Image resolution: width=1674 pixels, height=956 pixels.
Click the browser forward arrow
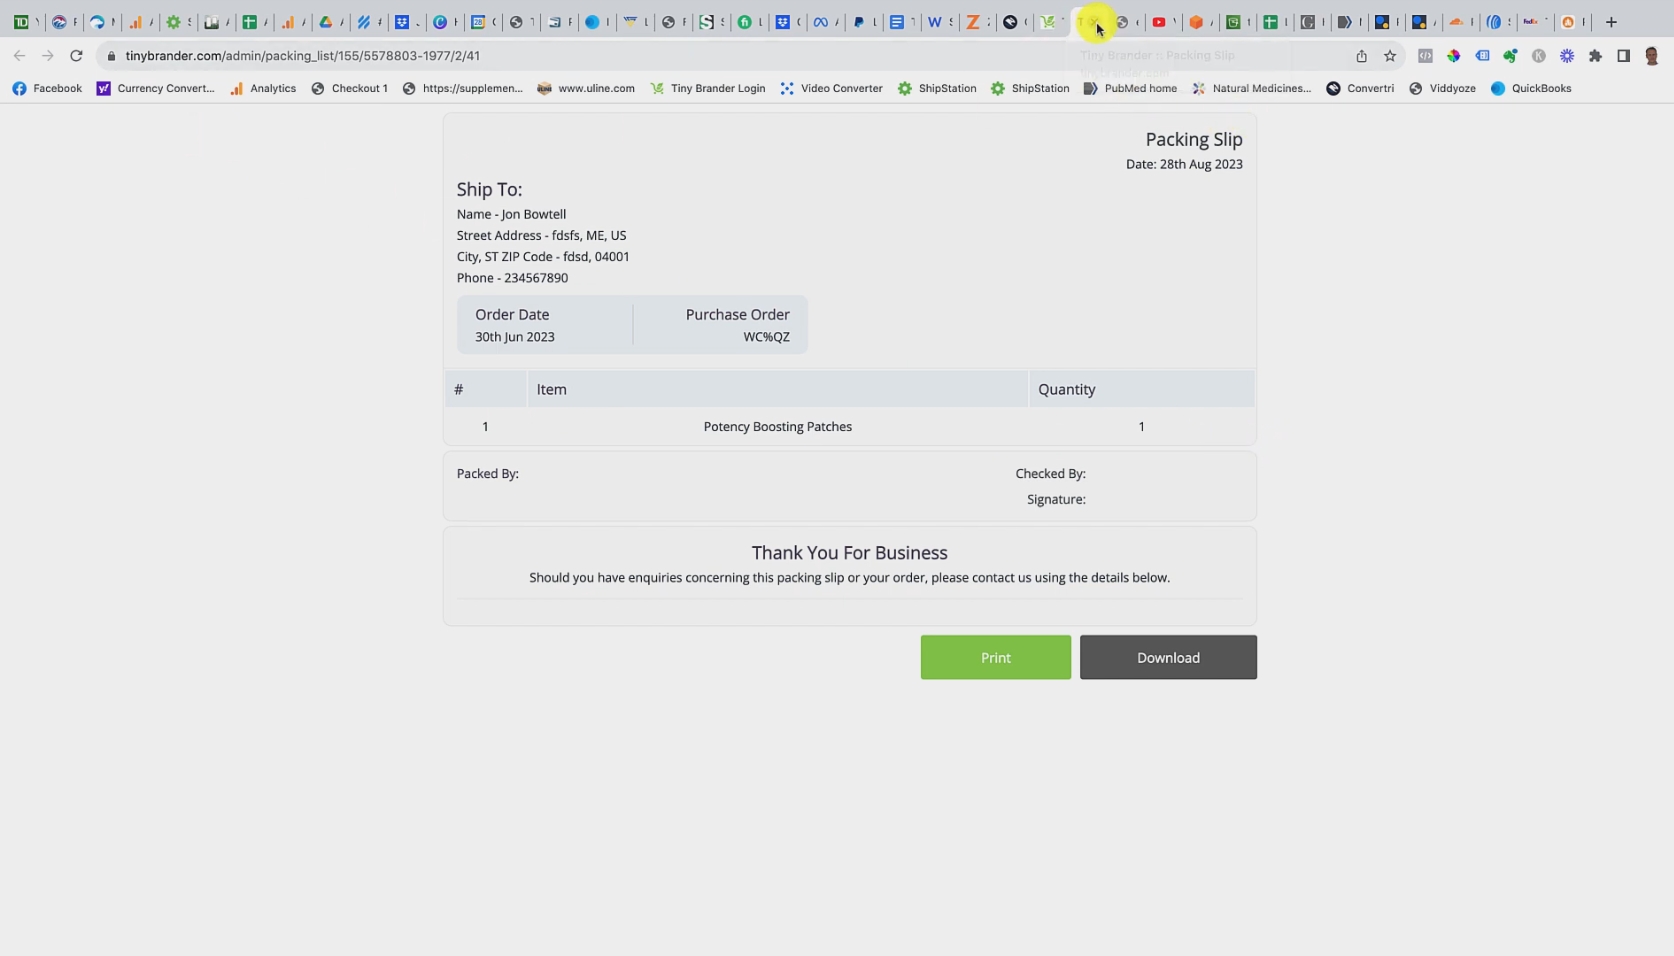pyautogui.click(x=47, y=56)
